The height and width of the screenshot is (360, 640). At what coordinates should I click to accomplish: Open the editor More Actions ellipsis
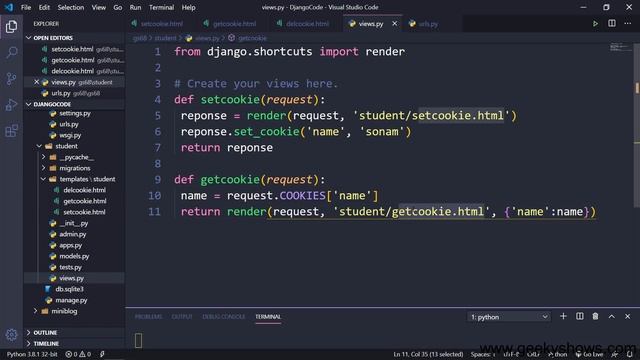point(627,24)
